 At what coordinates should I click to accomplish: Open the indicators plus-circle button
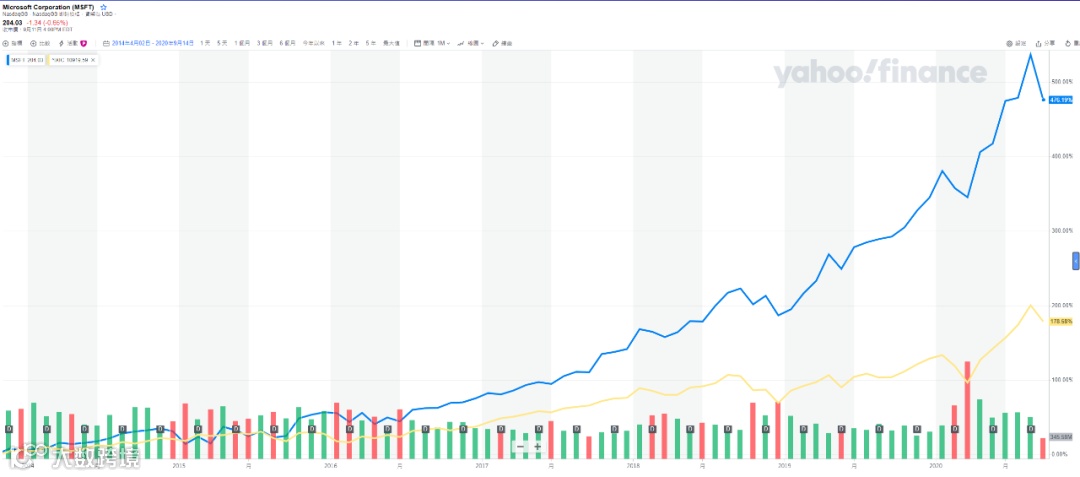[12, 43]
